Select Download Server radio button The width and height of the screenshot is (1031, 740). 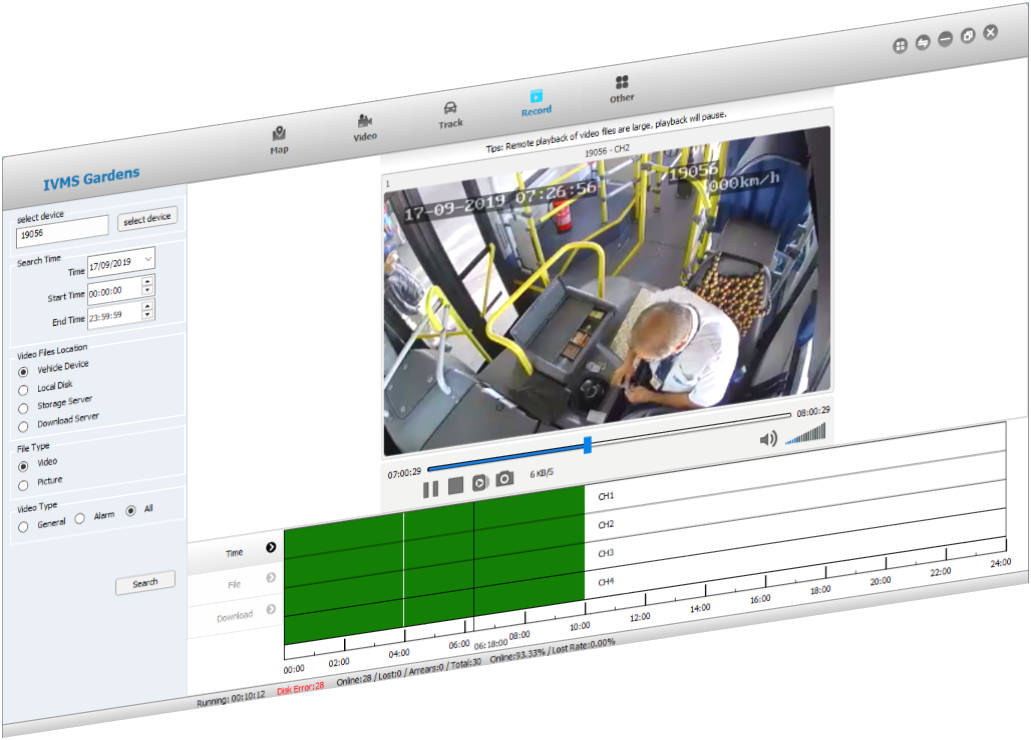[23, 427]
